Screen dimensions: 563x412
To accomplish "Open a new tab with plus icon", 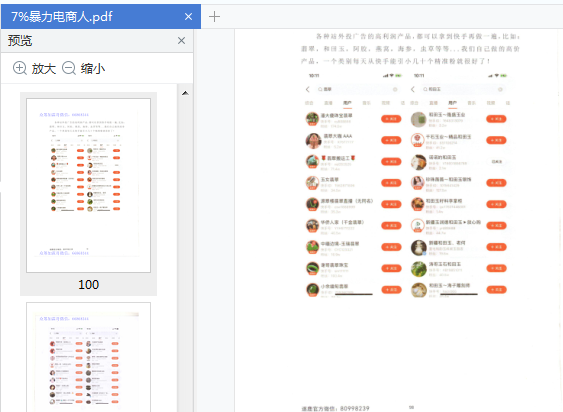I will [x=214, y=17].
